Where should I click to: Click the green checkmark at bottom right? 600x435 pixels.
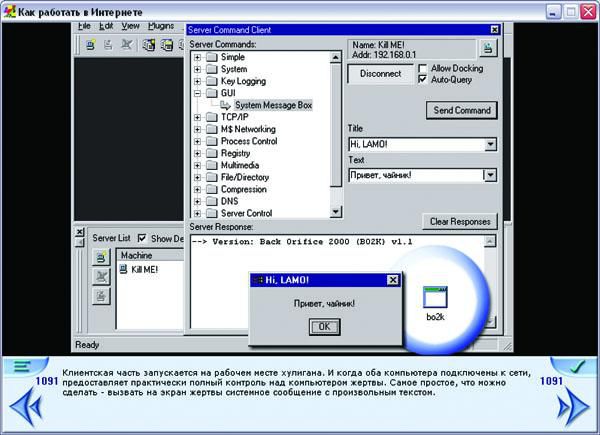click(x=577, y=367)
